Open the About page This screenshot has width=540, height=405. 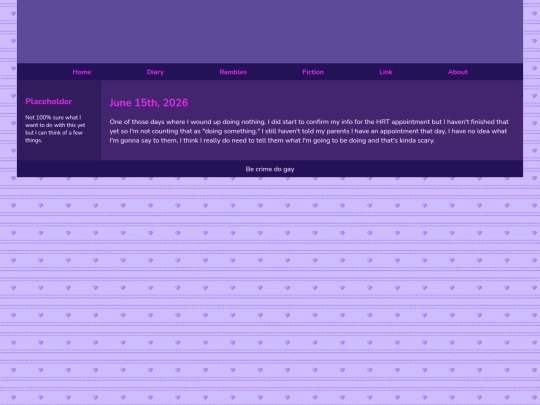pyautogui.click(x=458, y=72)
